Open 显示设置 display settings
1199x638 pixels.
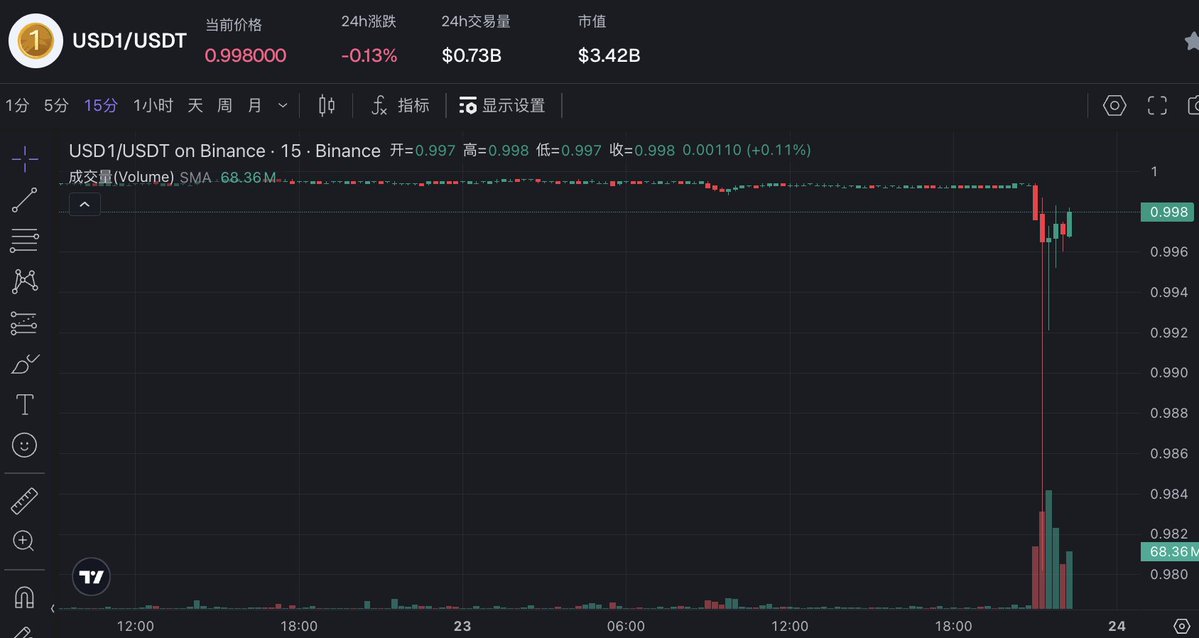point(502,106)
